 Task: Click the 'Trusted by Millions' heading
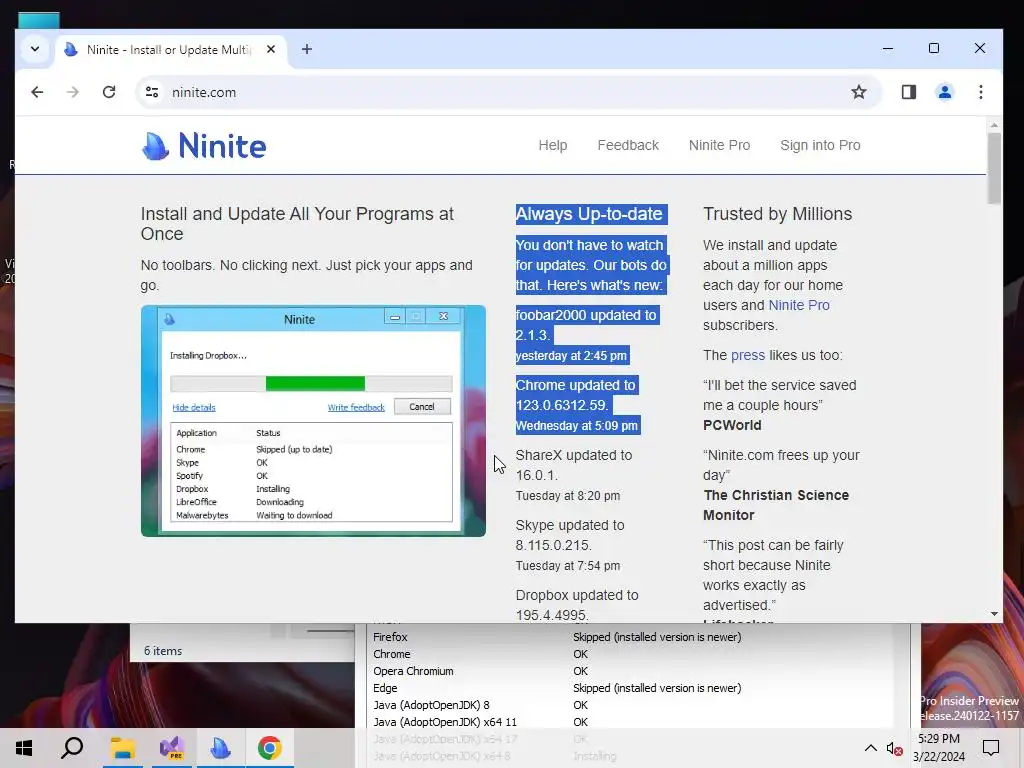(777, 214)
